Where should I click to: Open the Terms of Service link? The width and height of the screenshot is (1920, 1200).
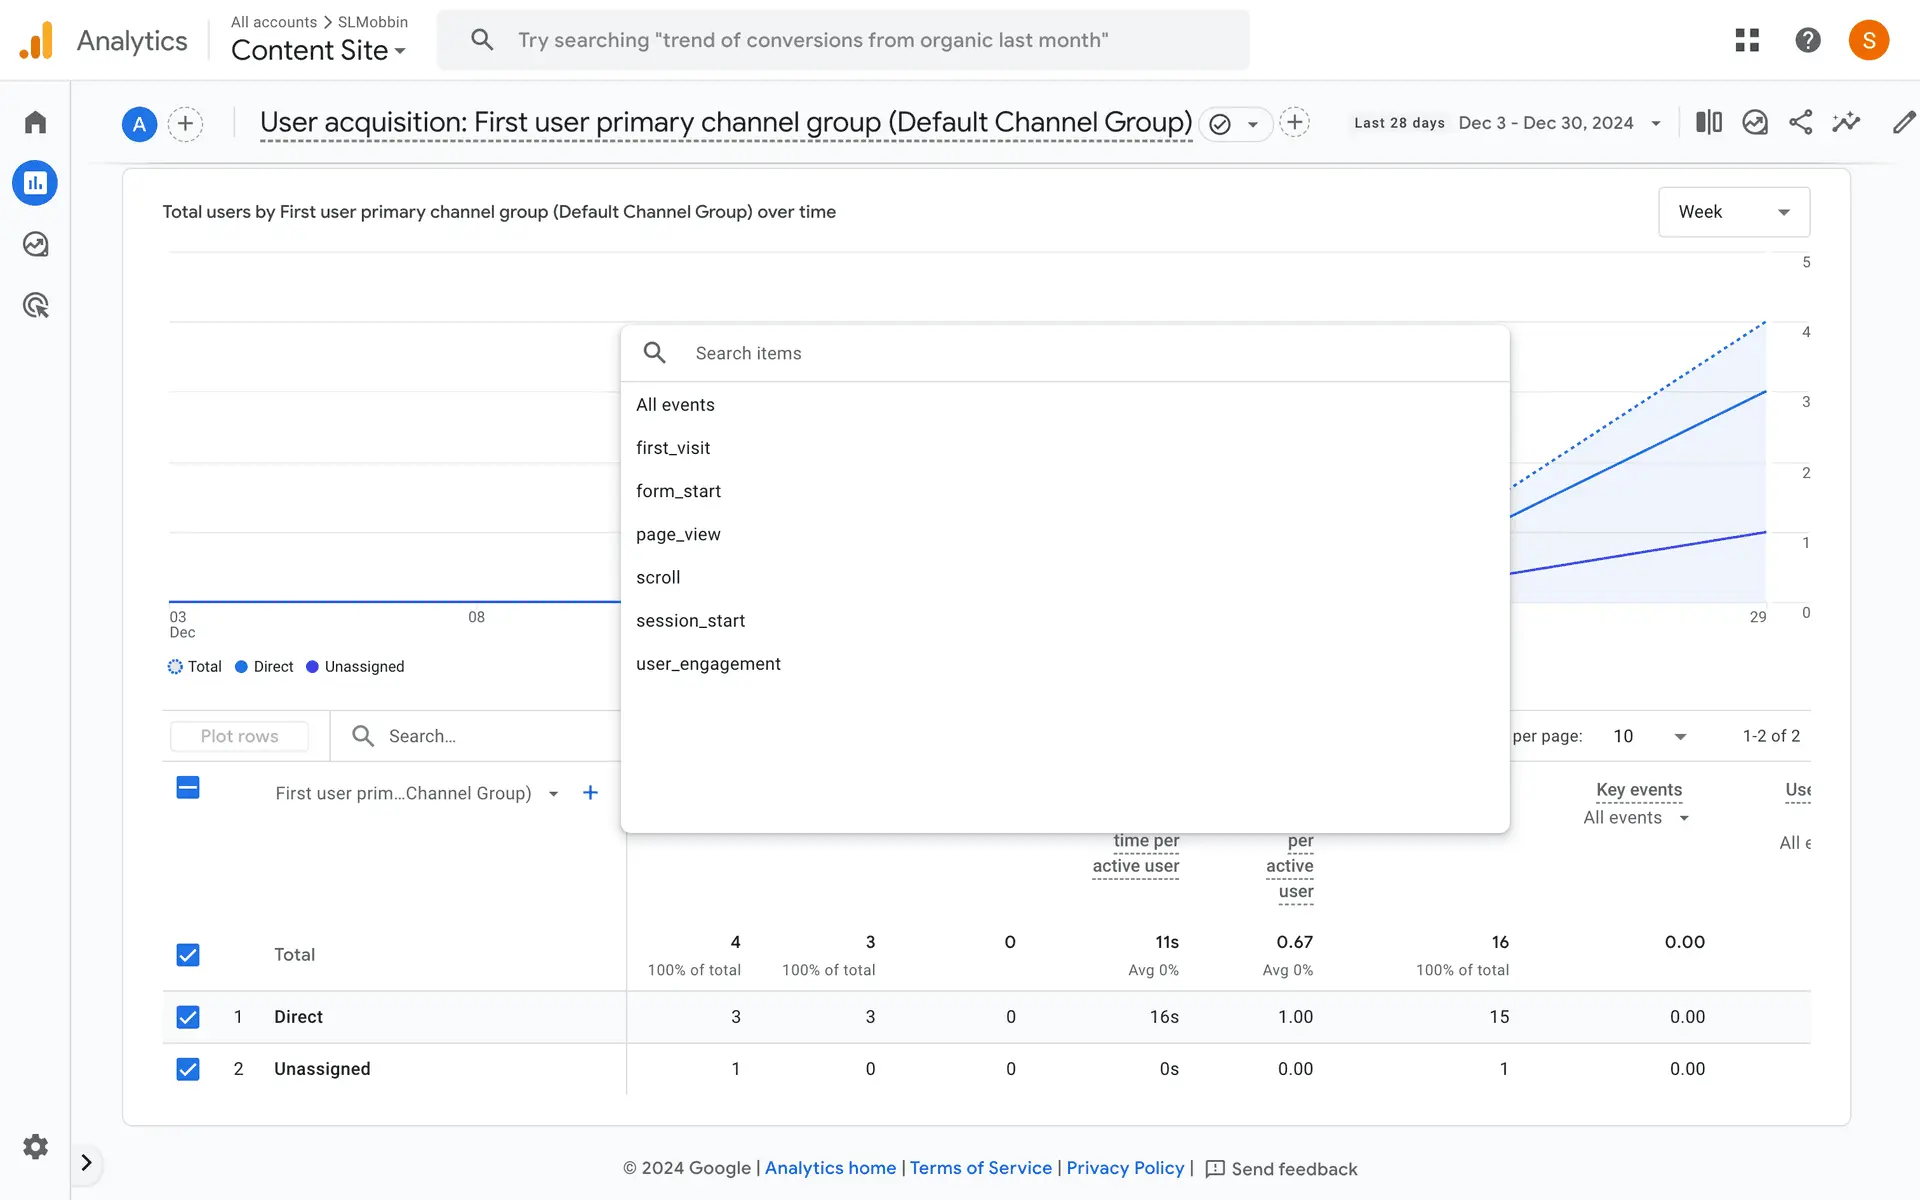point(980,1168)
